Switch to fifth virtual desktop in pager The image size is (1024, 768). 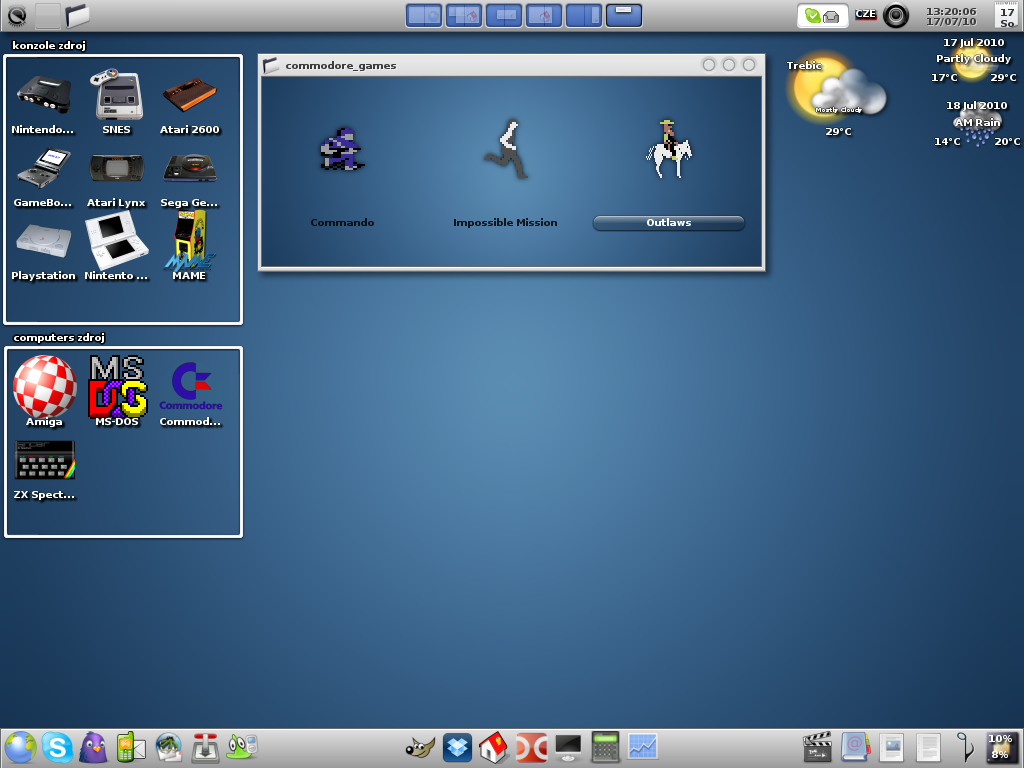pyautogui.click(x=584, y=15)
